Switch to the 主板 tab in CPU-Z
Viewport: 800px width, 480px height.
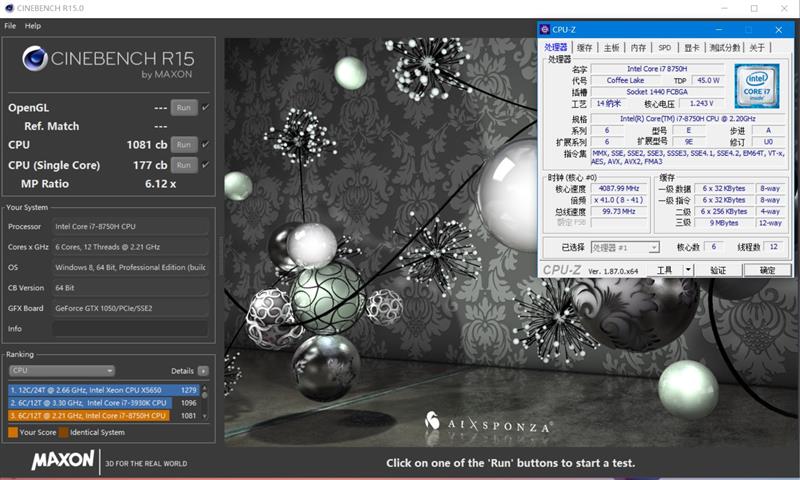click(611, 47)
